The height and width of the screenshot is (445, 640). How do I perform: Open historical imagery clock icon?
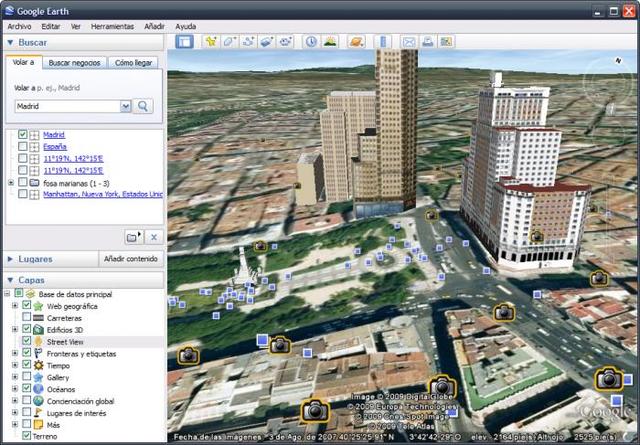click(311, 42)
